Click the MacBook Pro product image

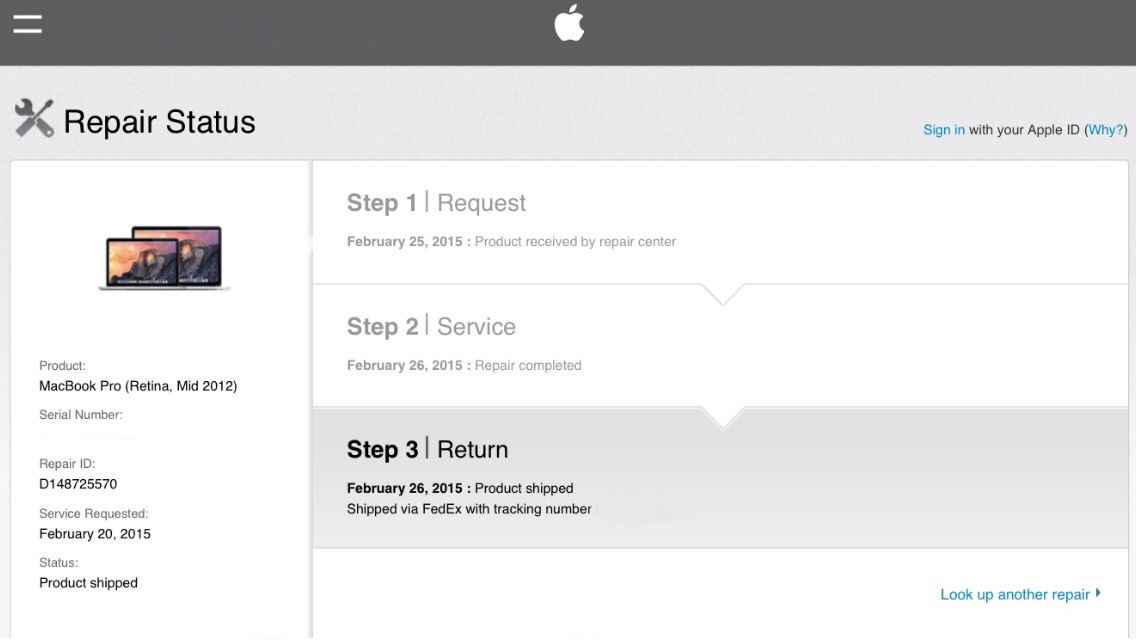pos(164,257)
